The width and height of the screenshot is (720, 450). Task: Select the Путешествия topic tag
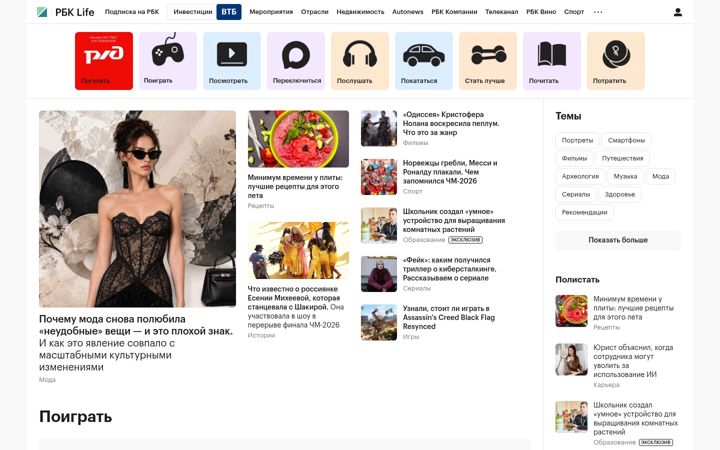[623, 158]
